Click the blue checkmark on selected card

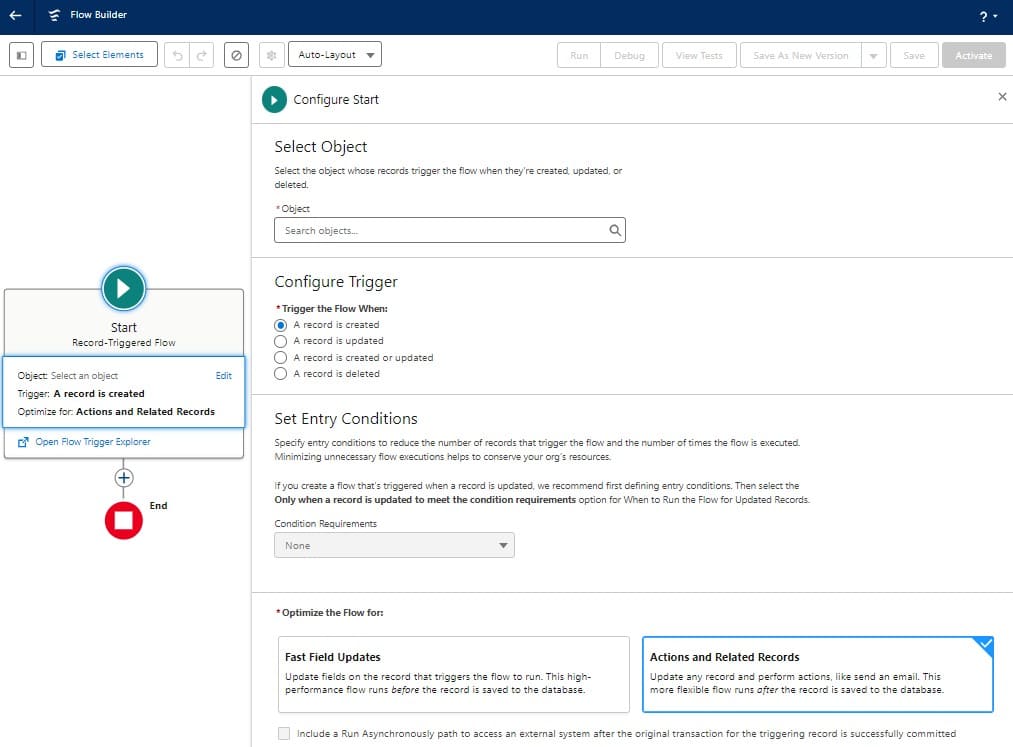[985, 644]
